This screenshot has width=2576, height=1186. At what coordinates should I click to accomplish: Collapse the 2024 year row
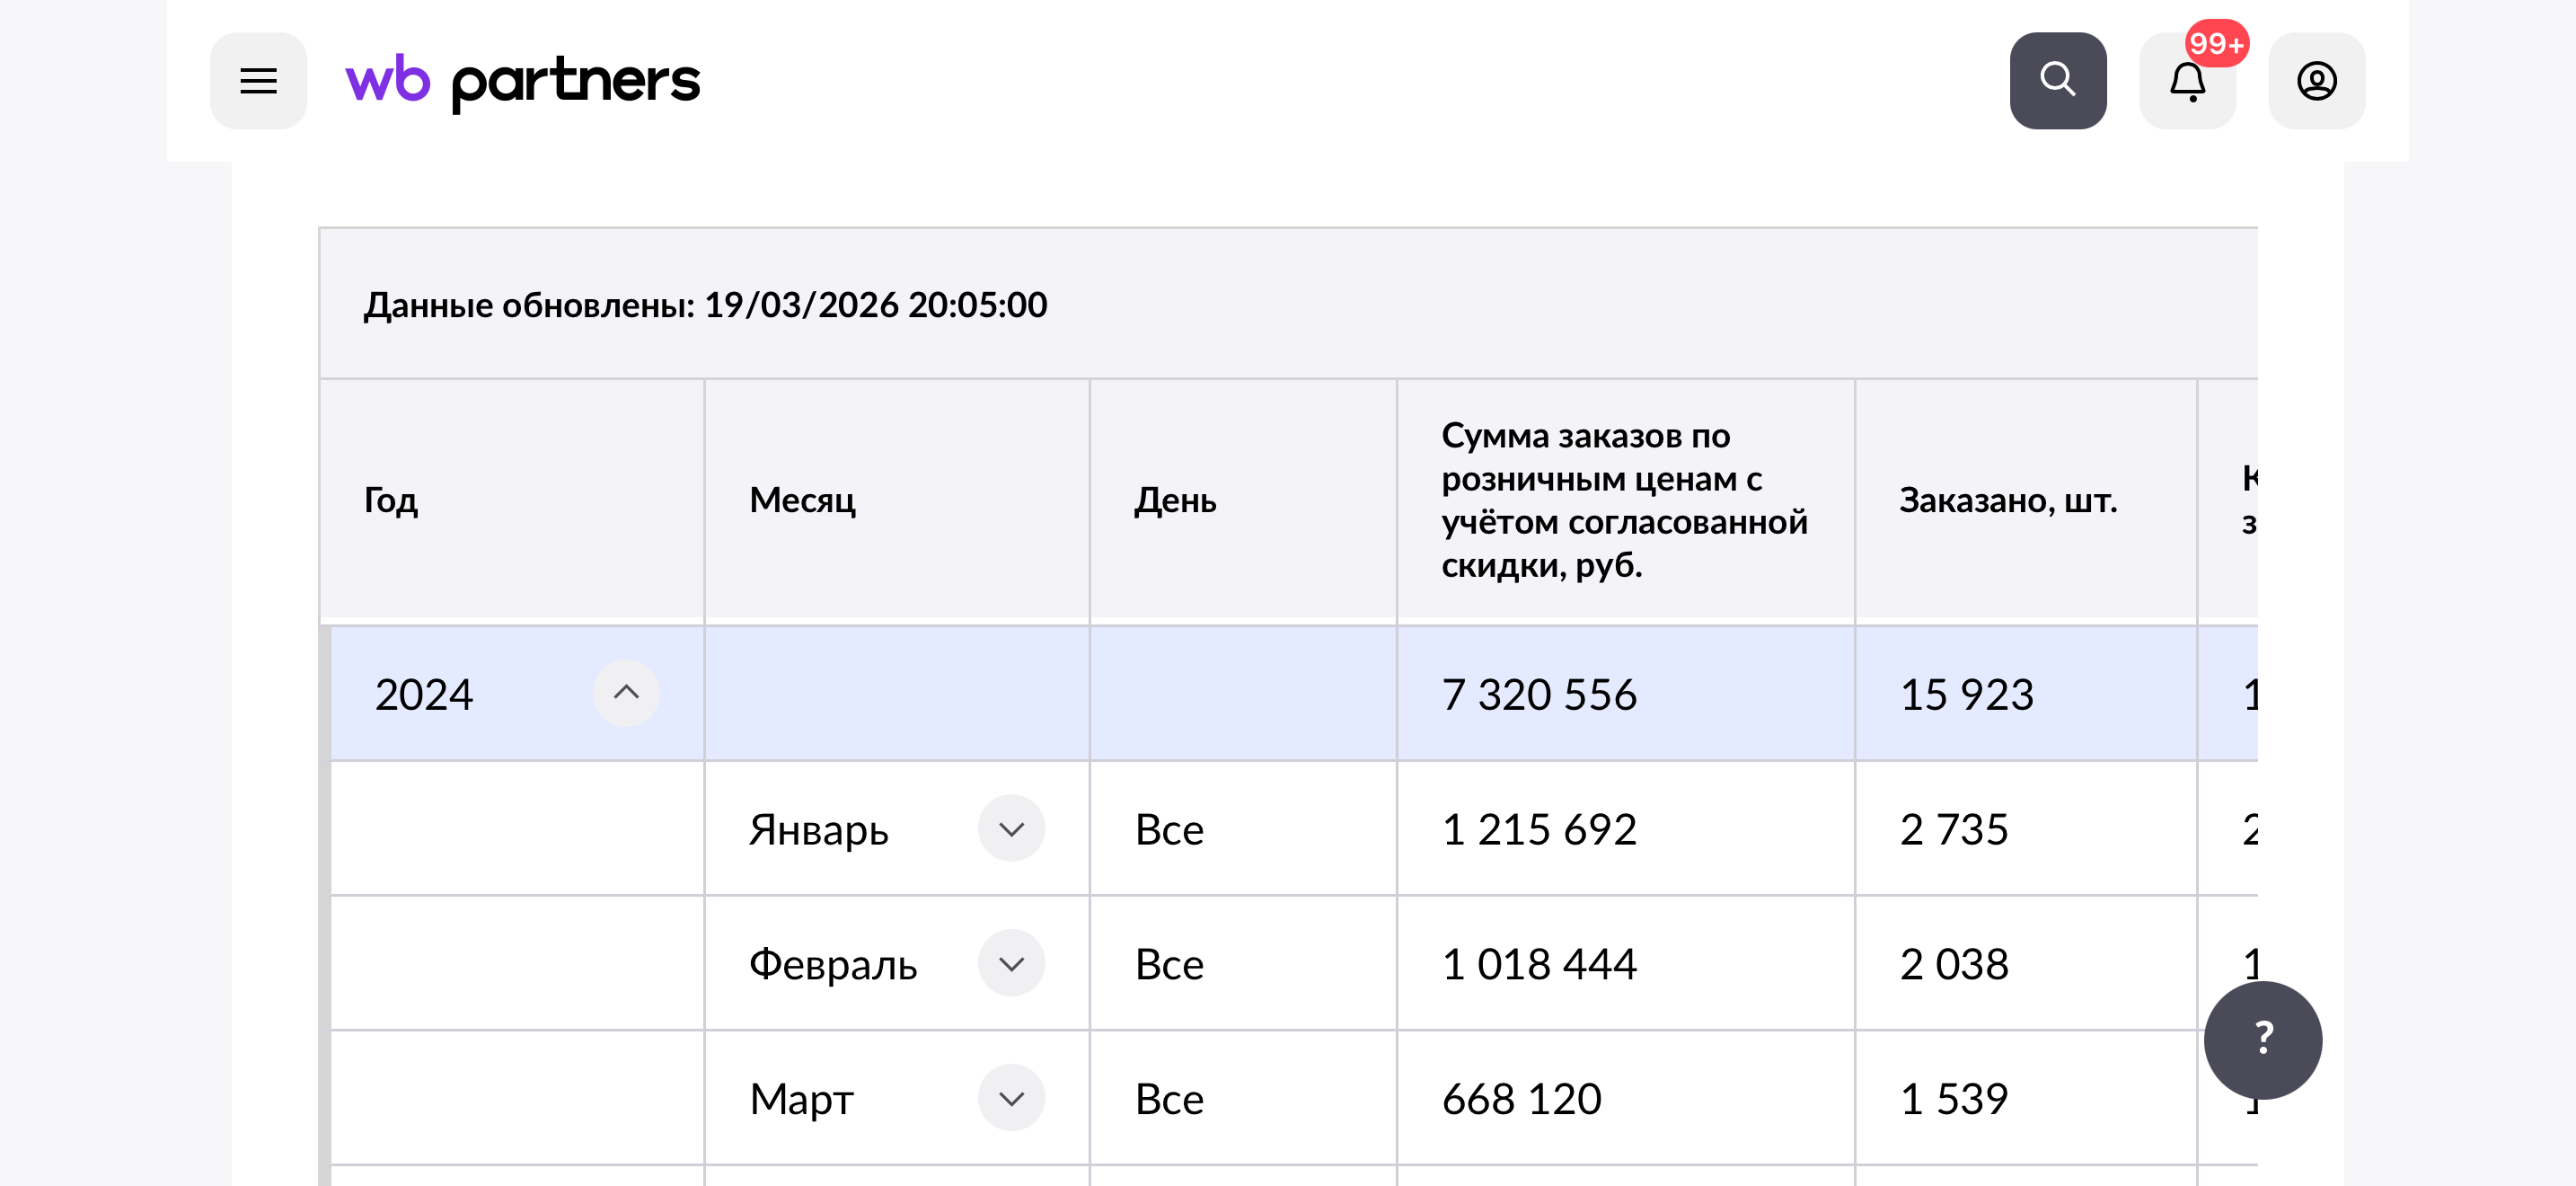click(x=626, y=693)
